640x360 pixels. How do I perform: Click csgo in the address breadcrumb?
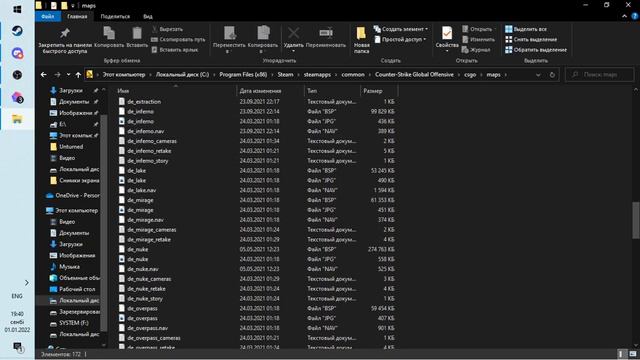pyautogui.click(x=470, y=75)
